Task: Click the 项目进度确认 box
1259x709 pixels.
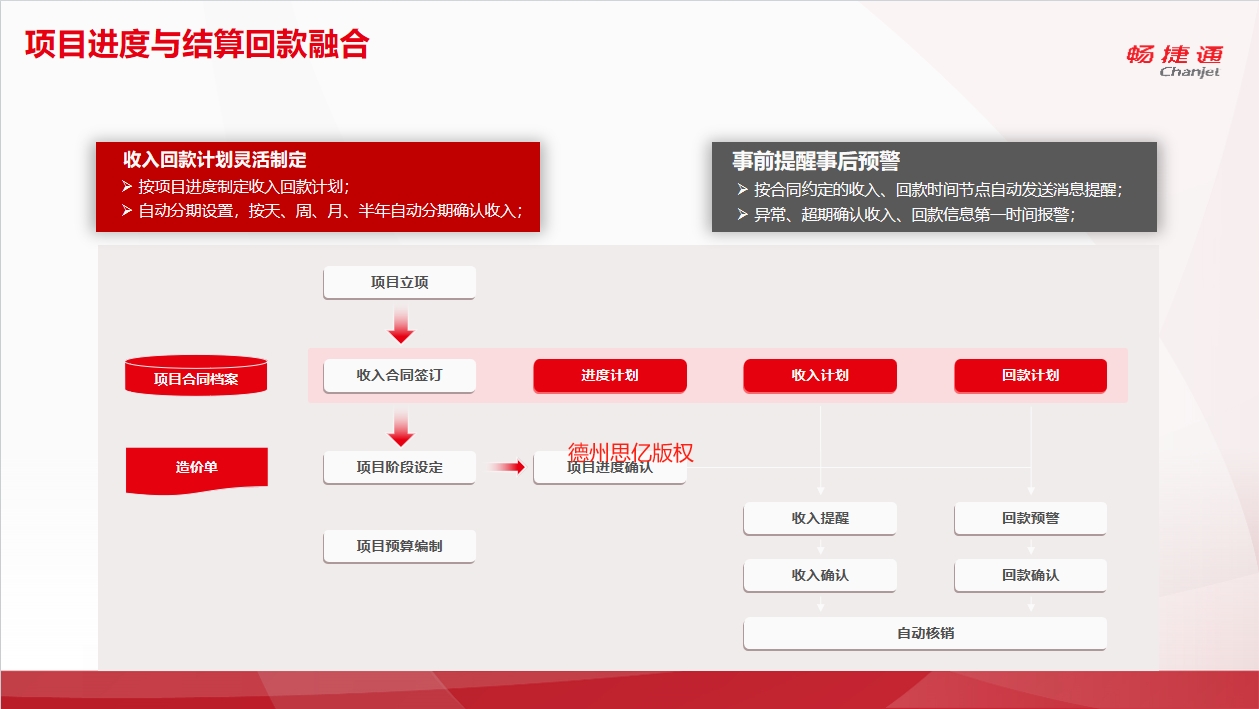Action: point(610,468)
